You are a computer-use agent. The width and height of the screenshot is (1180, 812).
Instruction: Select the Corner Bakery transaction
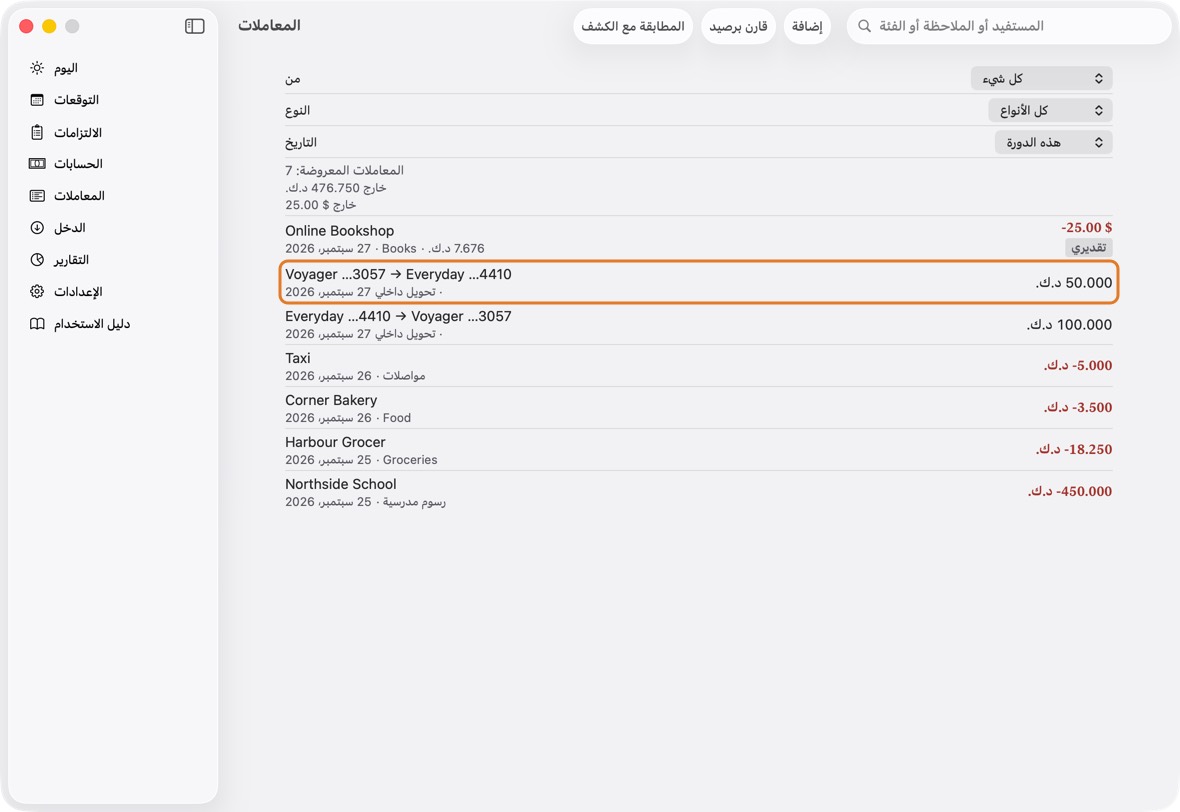tap(698, 409)
